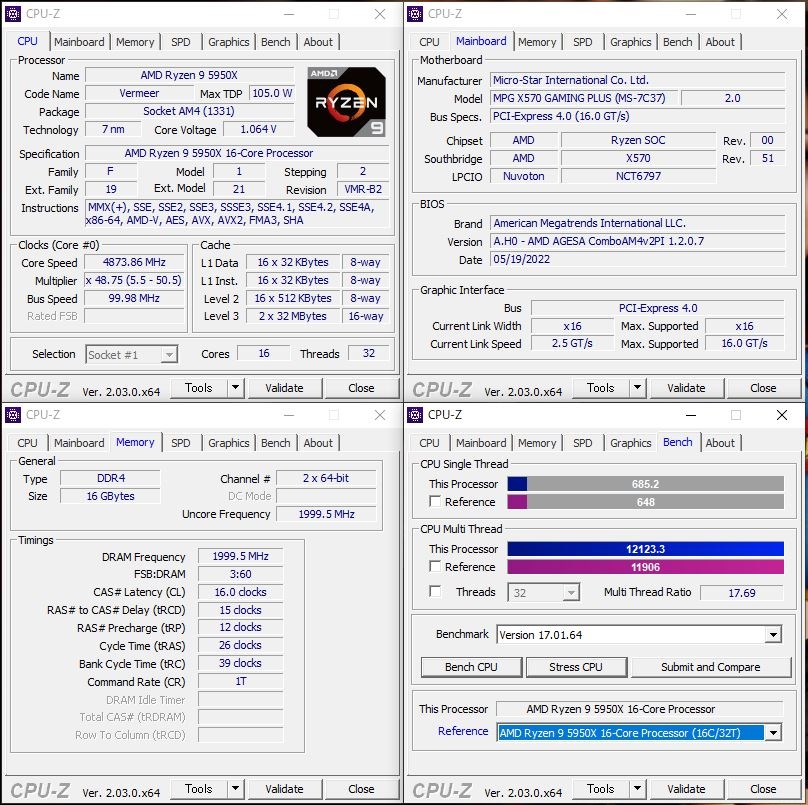Viewport: 808px width, 805px height.
Task: Toggle the Threads checkbox in Bench
Action: point(435,591)
